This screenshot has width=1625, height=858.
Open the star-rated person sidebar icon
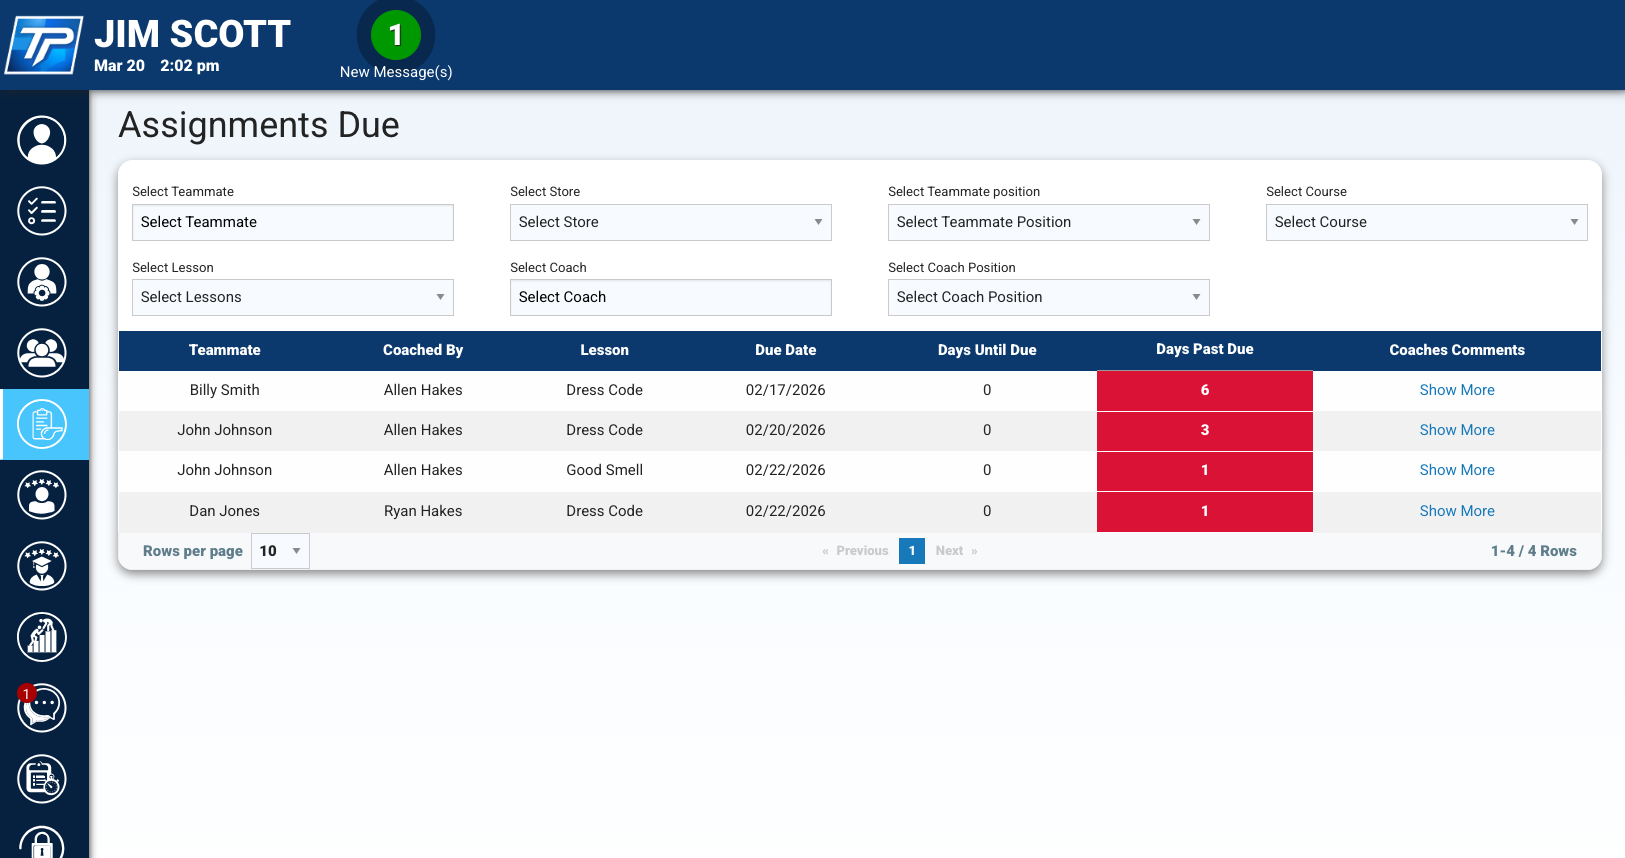coord(42,495)
